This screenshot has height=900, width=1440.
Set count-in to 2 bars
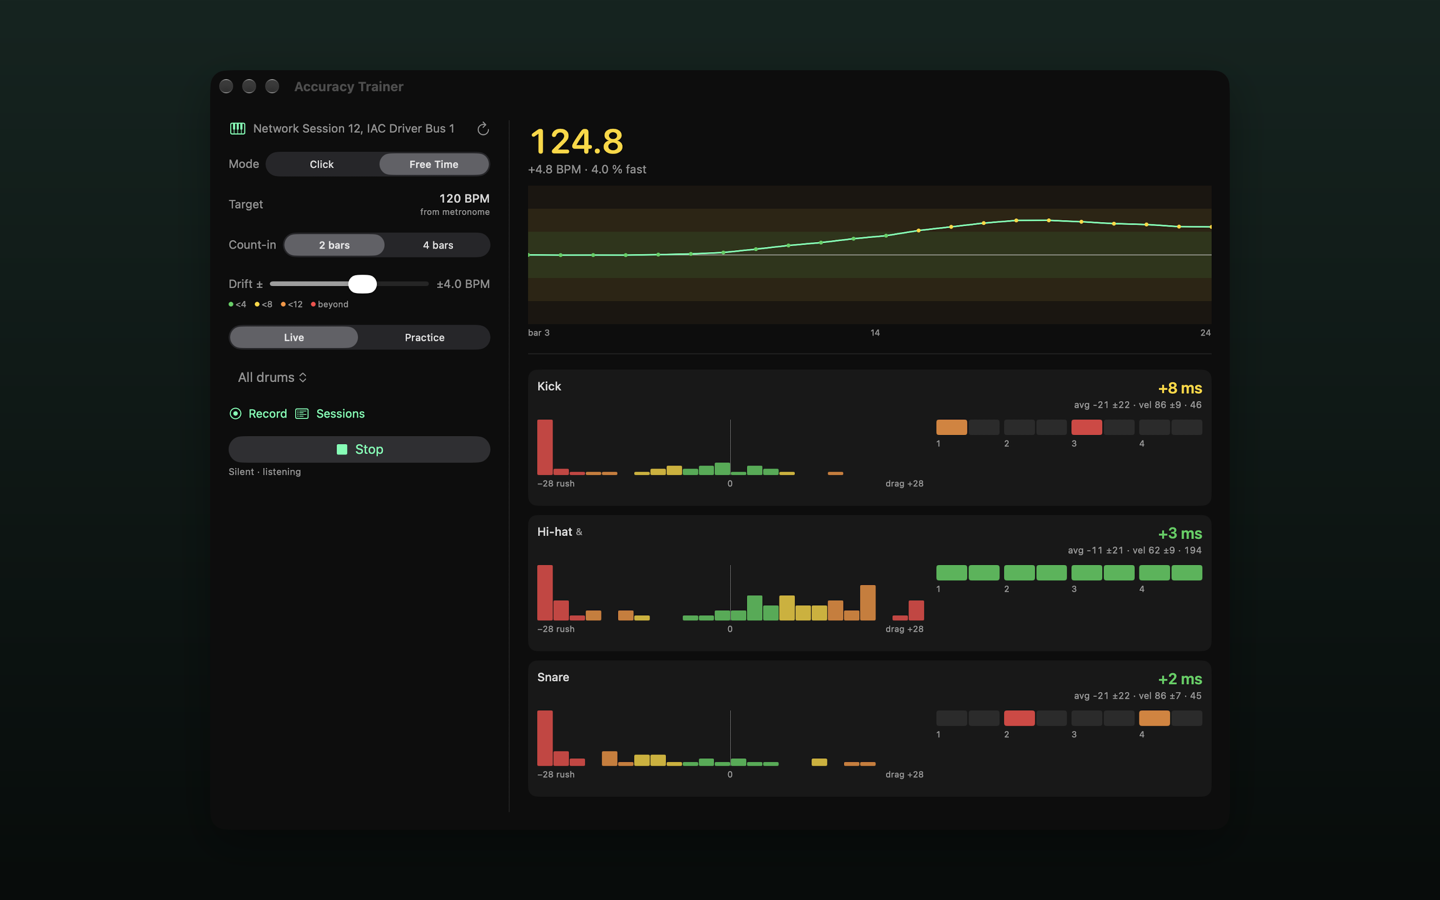click(x=334, y=245)
